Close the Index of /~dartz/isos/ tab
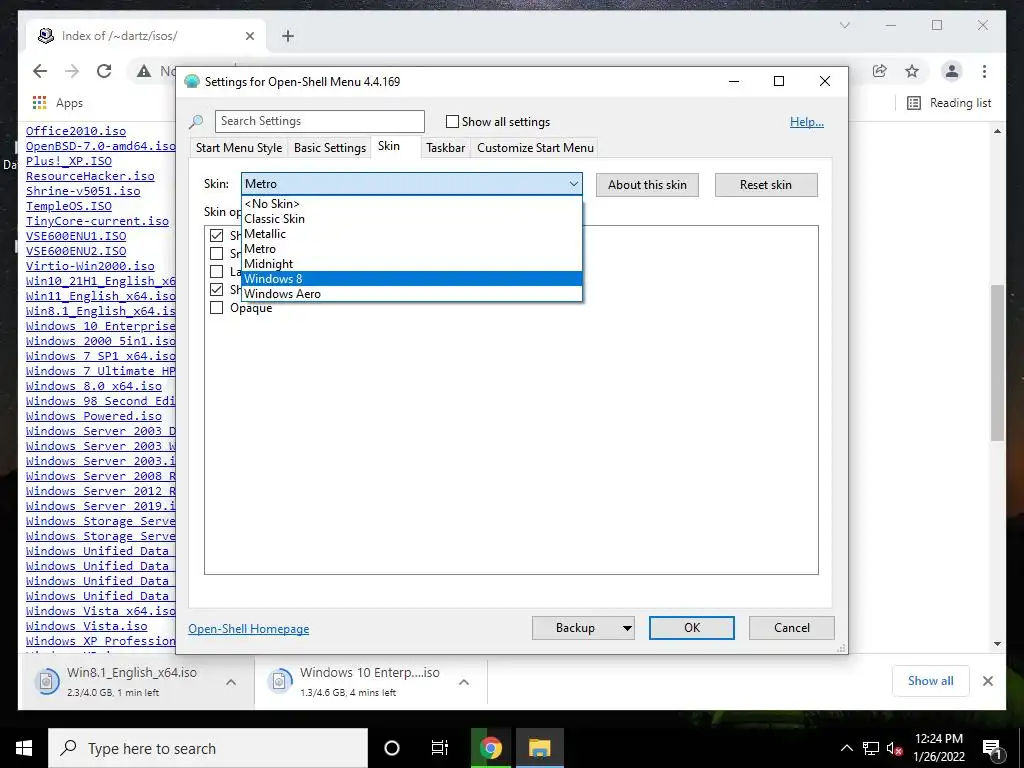Screen dimensions: 1024x768 pos(249,36)
